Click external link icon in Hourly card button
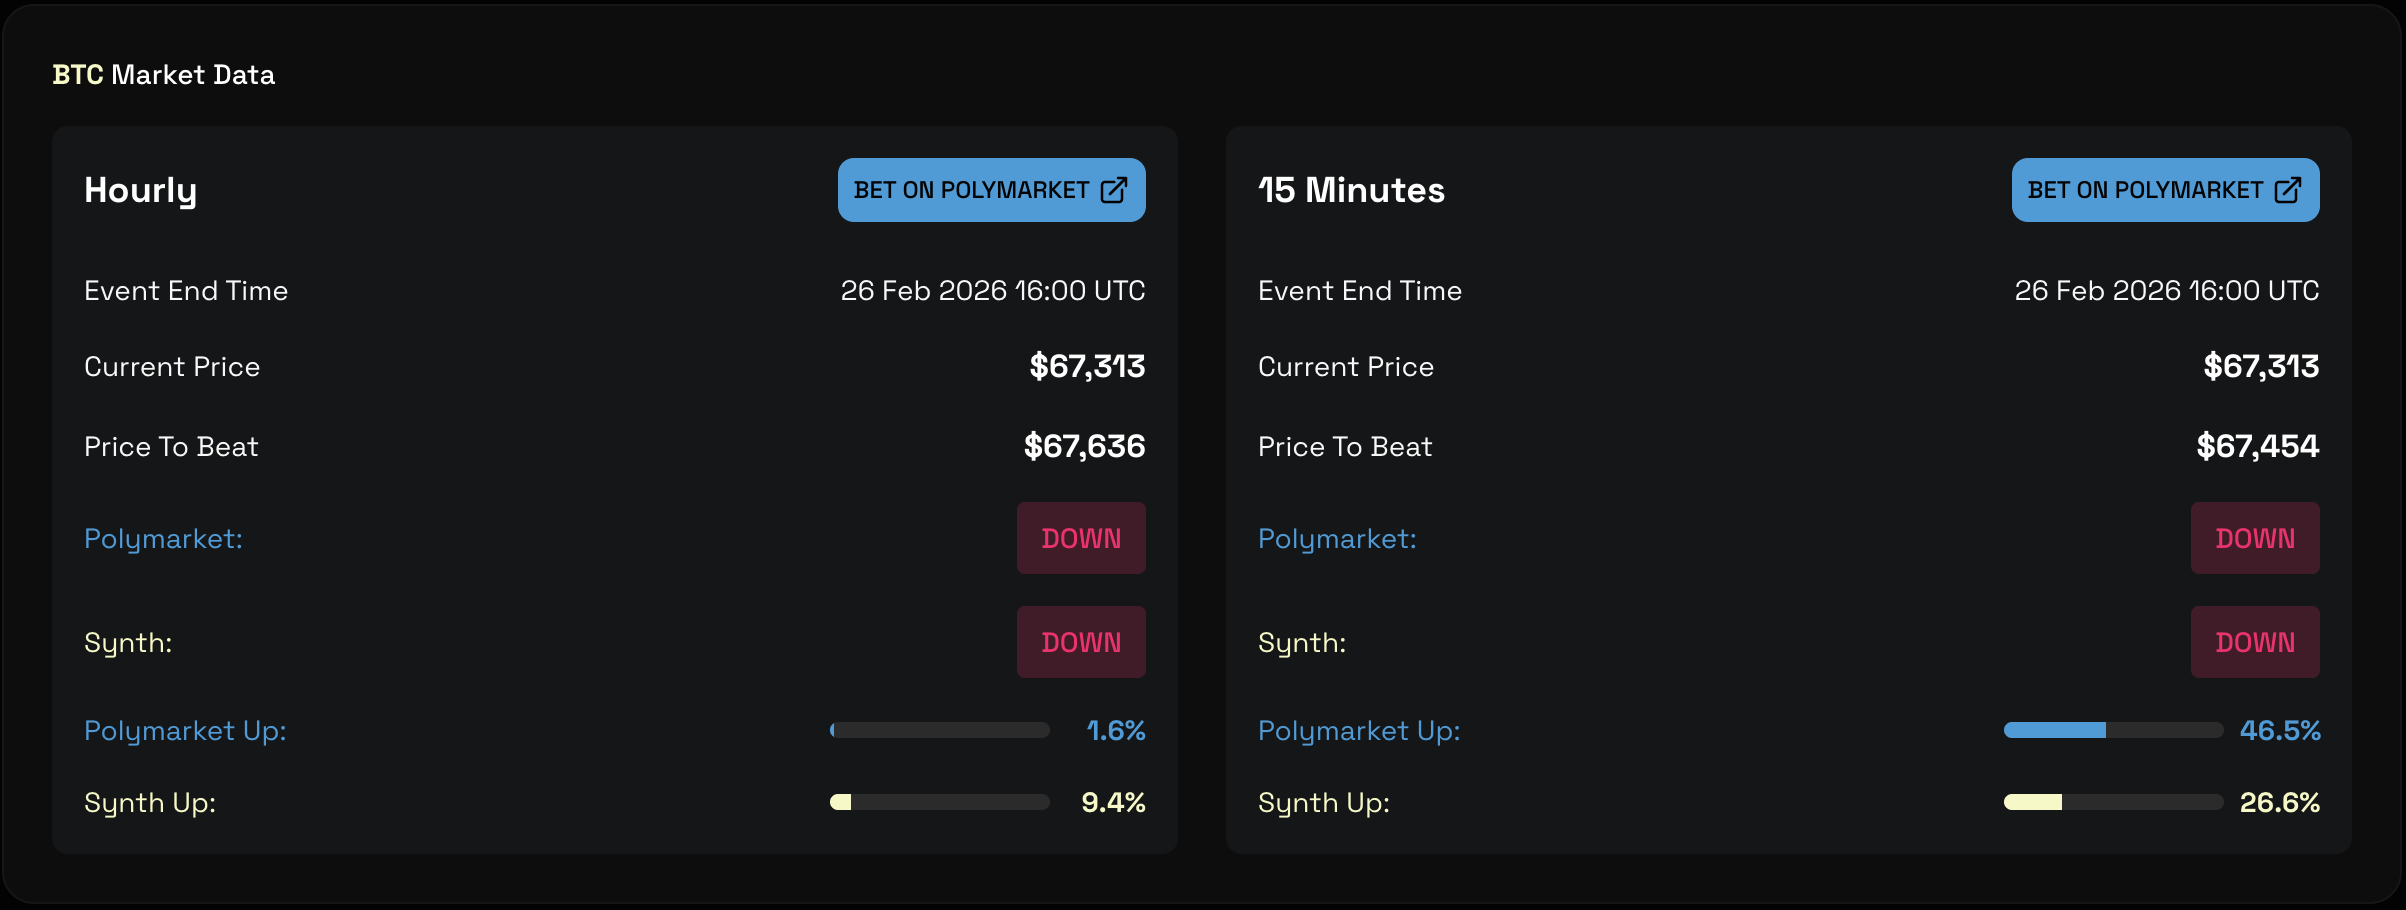The image size is (2406, 910). click(1114, 190)
